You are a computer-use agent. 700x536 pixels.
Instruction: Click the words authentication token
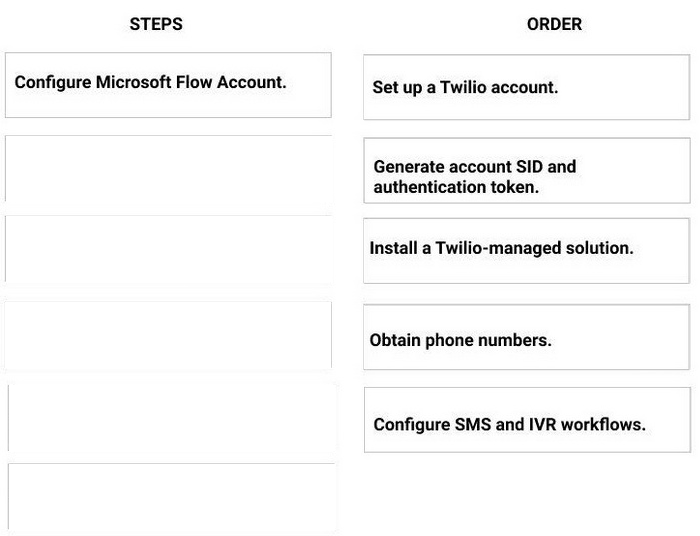click(x=456, y=187)
